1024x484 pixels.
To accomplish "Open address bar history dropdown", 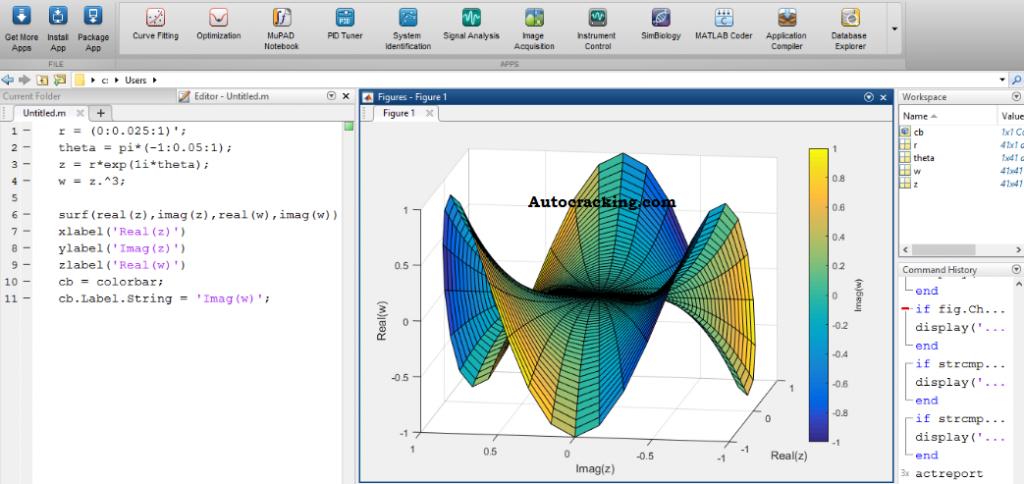I will point(1002,80).
